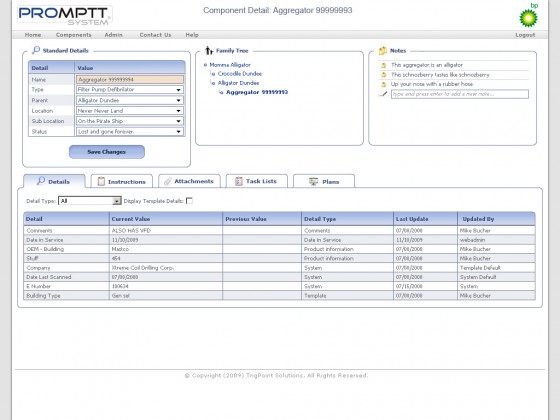Switch to the Plans tab

[x=324, y=181]
